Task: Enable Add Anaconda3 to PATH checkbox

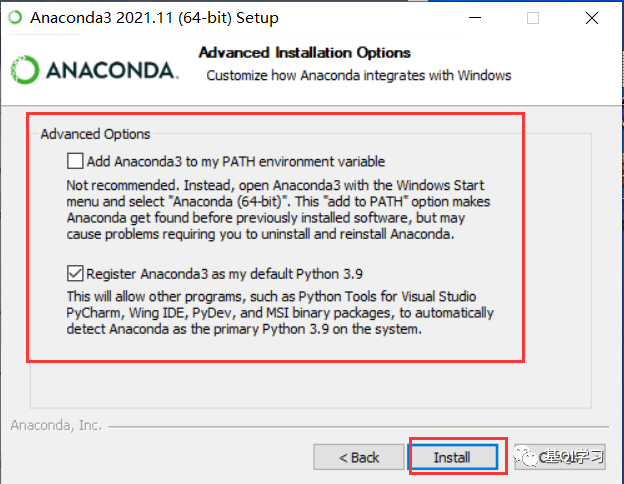Action: 75,161
